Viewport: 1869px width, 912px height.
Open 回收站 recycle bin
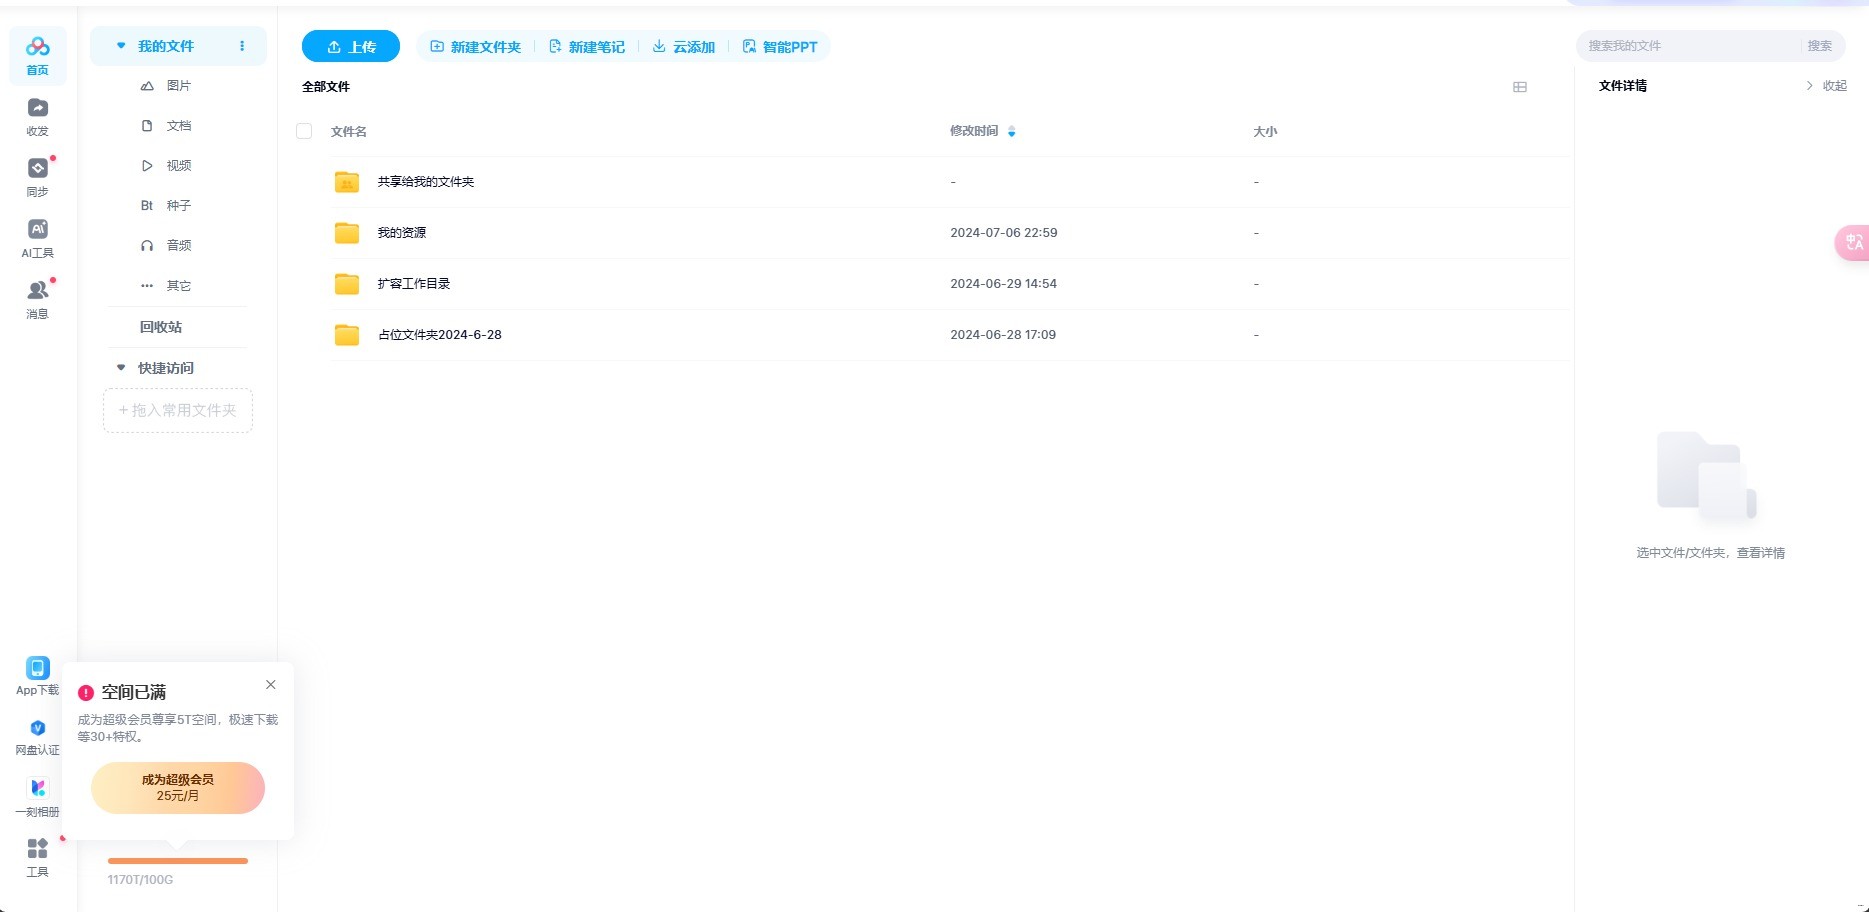161,327
